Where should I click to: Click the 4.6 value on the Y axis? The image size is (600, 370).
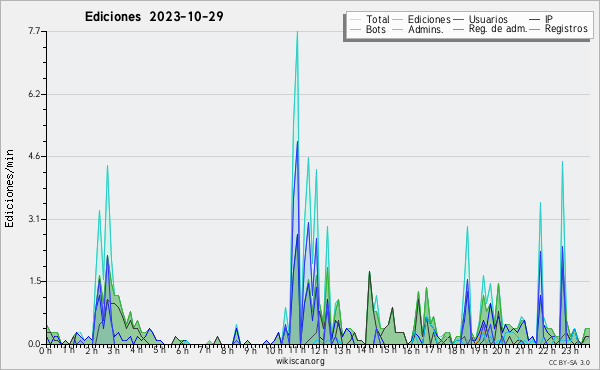click(34, 156)
